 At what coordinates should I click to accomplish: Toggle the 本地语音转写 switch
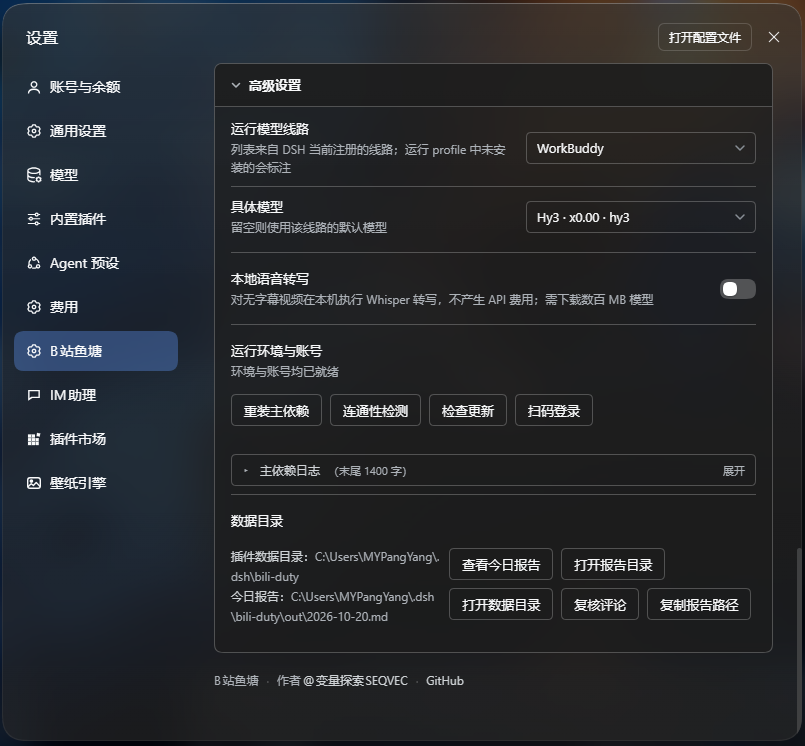click(x=737, y=289)
